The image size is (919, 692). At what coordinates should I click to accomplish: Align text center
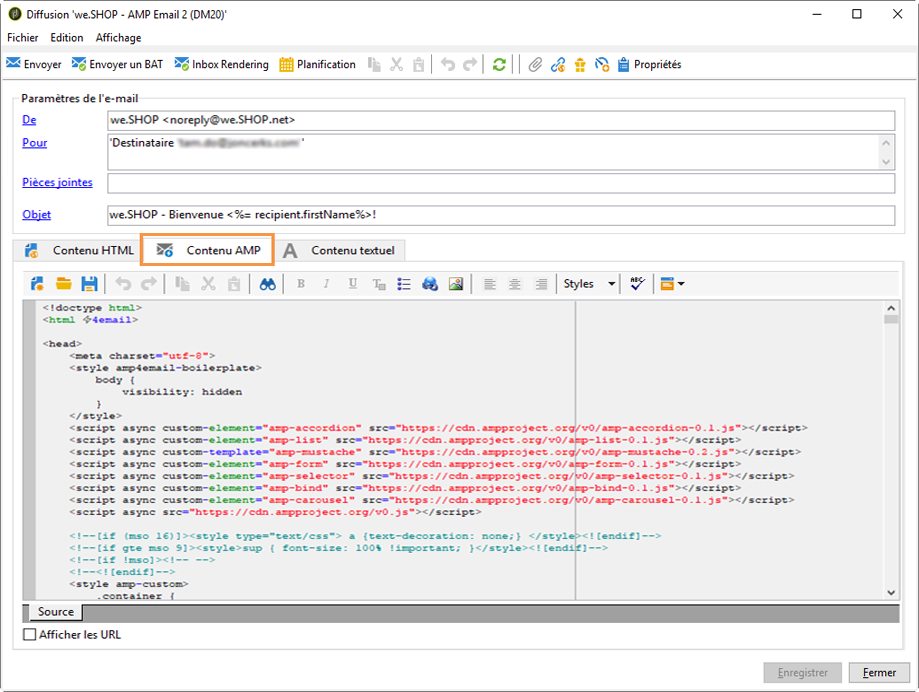[x=515, y=284]
